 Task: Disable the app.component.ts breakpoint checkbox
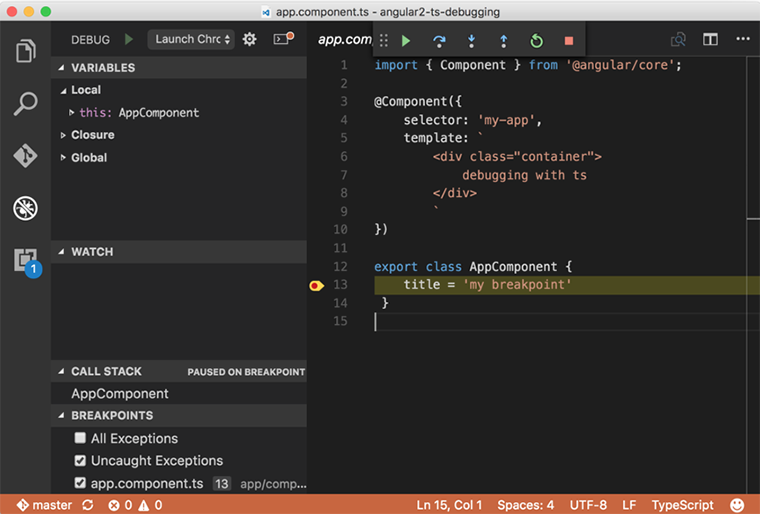[x=80, y=483]
